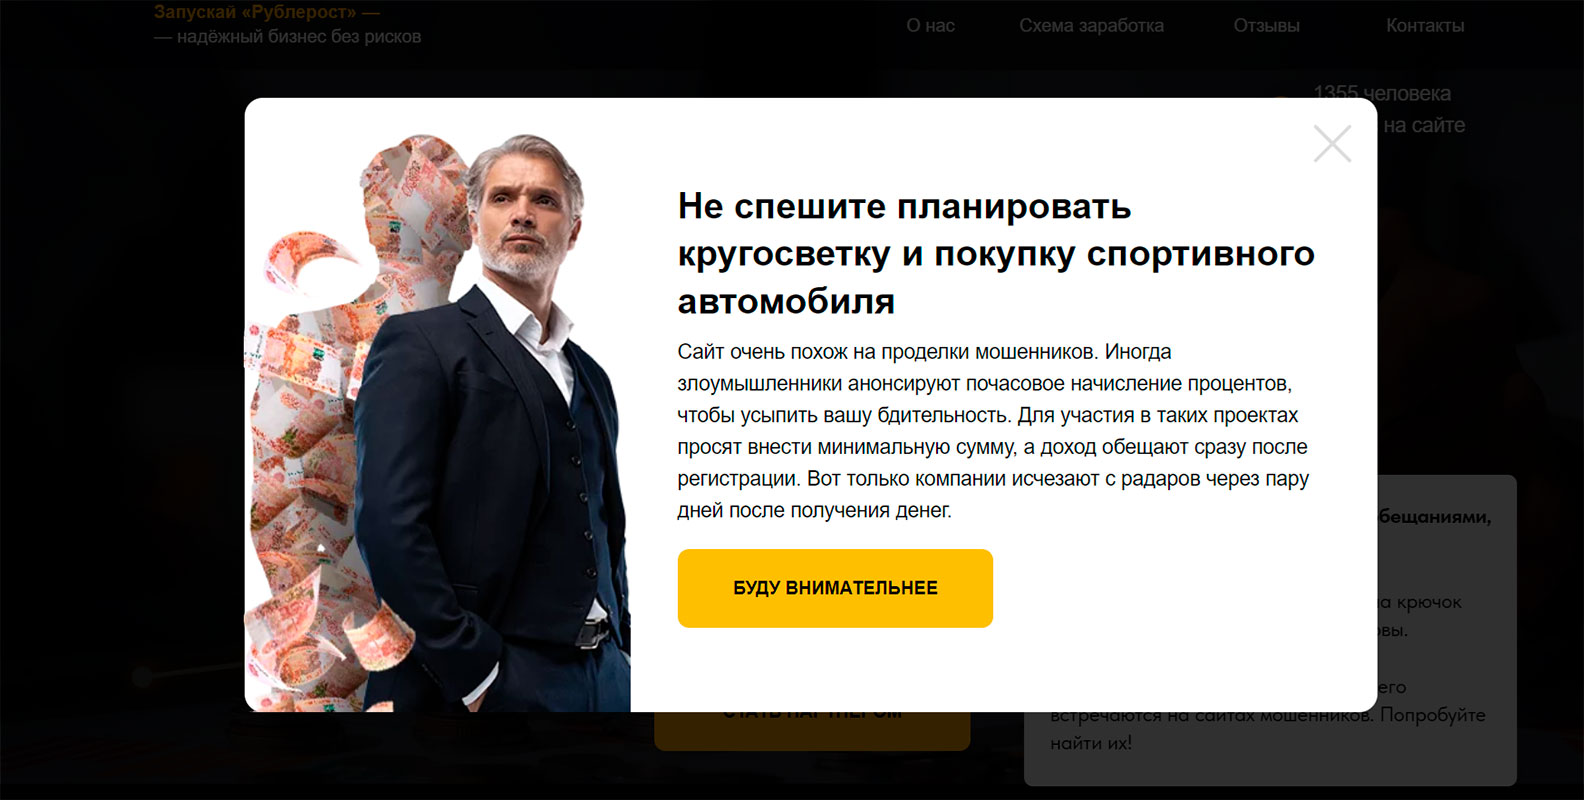Open the «О нас» menu item
Screen dimensions: 1584x800
(x=930, y=26)
